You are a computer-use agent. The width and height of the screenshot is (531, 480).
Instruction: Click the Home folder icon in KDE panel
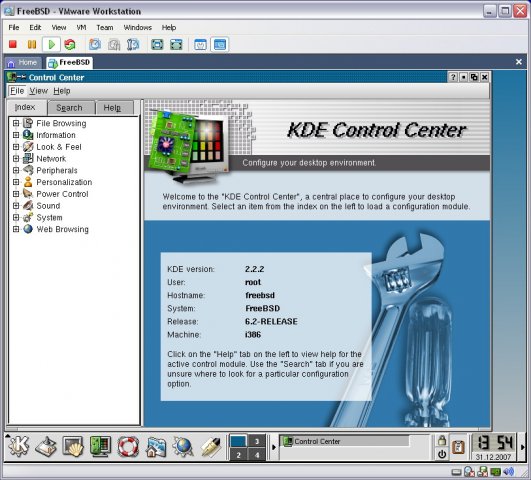point(156,447)
